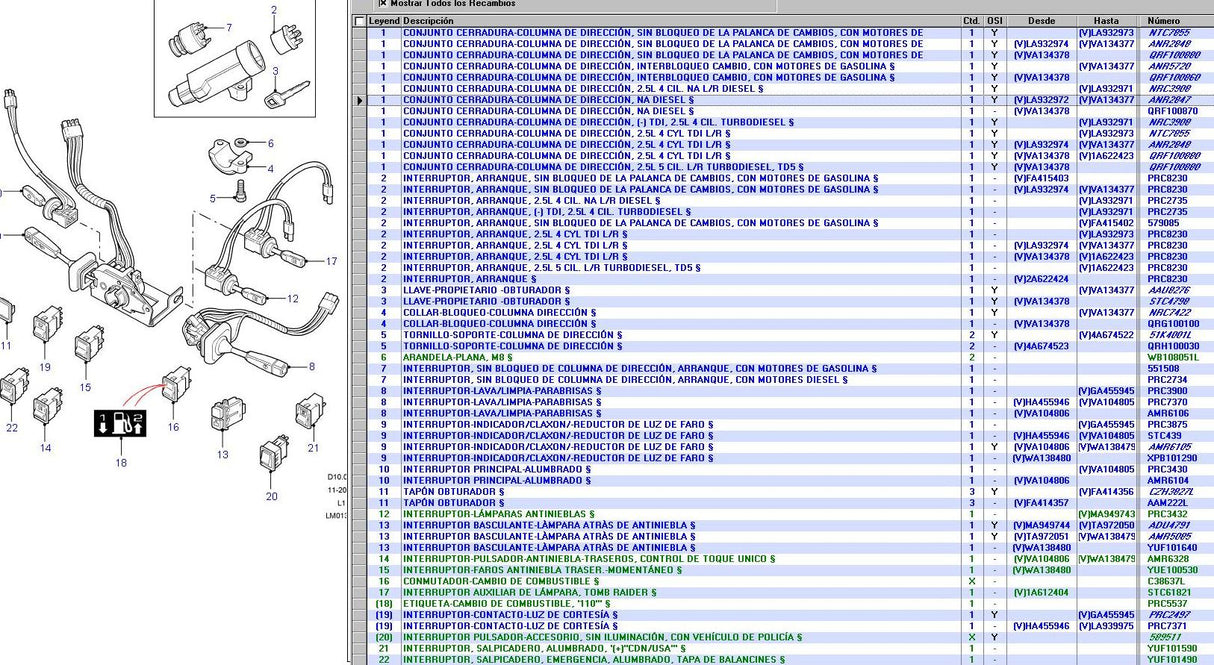Click rocker switch 20 in the diagram
Image resolution: width=1214 pixels, height=665 pixels.
pos(271,457)
